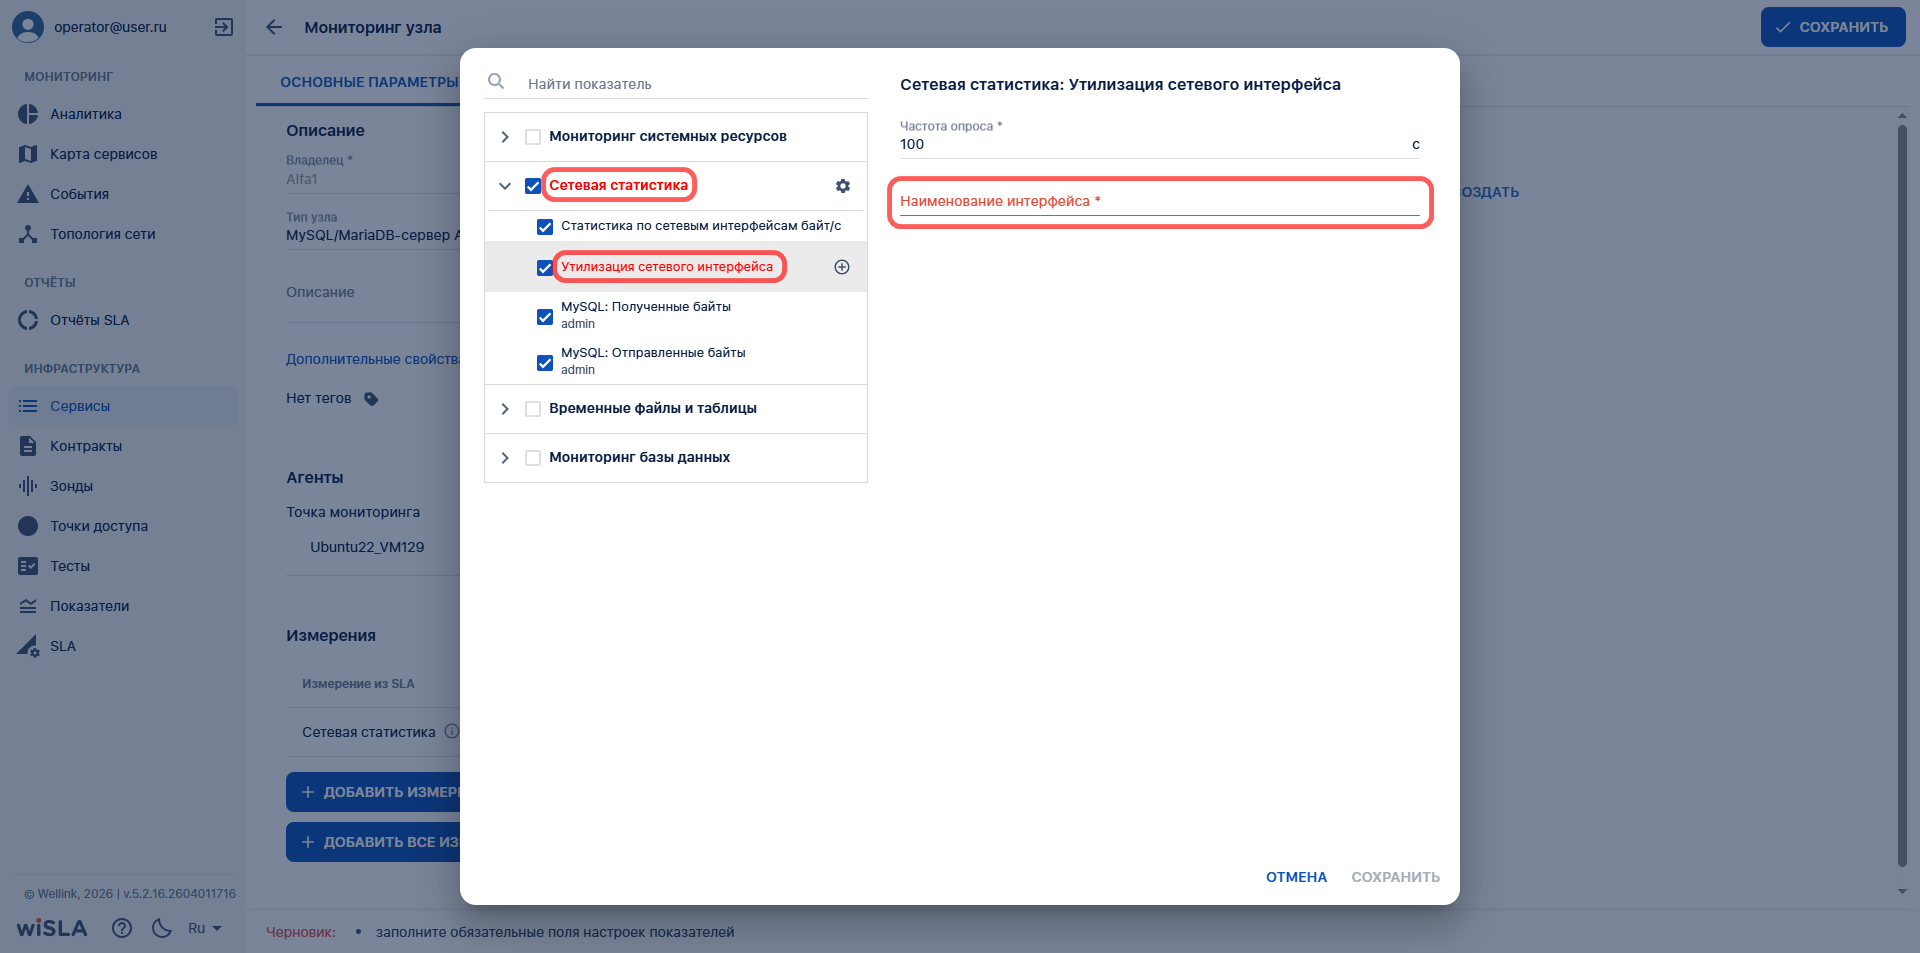Click the top-right СОХРАНИТЬ button
Screen dimensions: 1920x953
[x=1833, y=27]
